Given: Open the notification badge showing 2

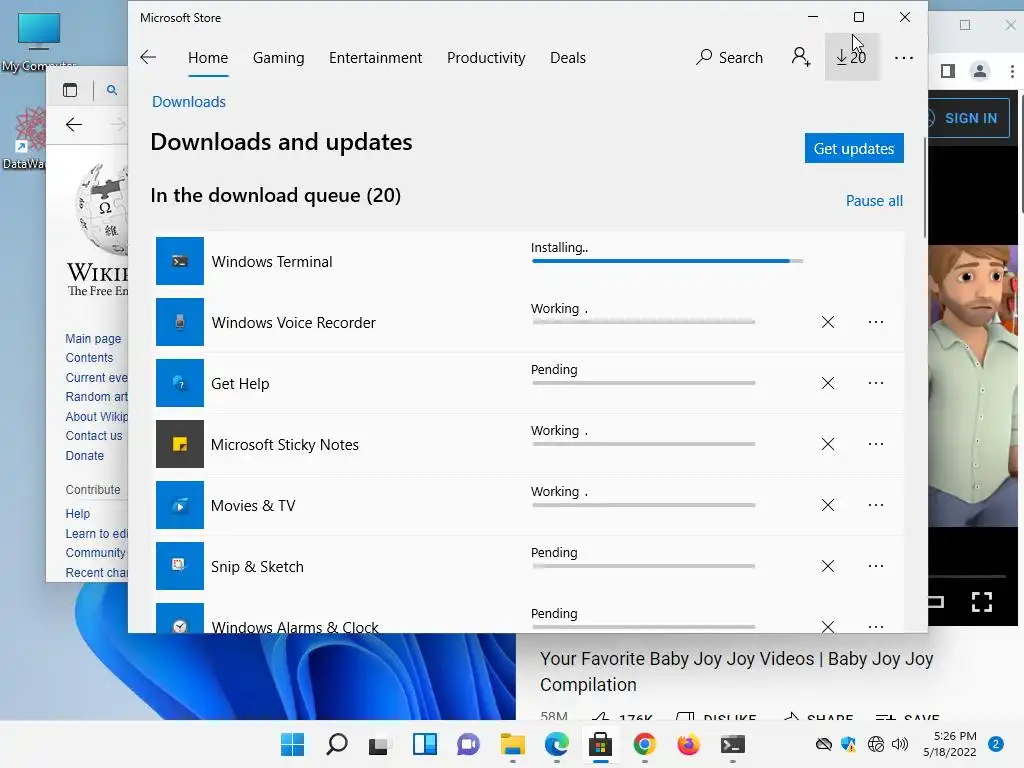Looking at the screenshot, I should 996,744.
